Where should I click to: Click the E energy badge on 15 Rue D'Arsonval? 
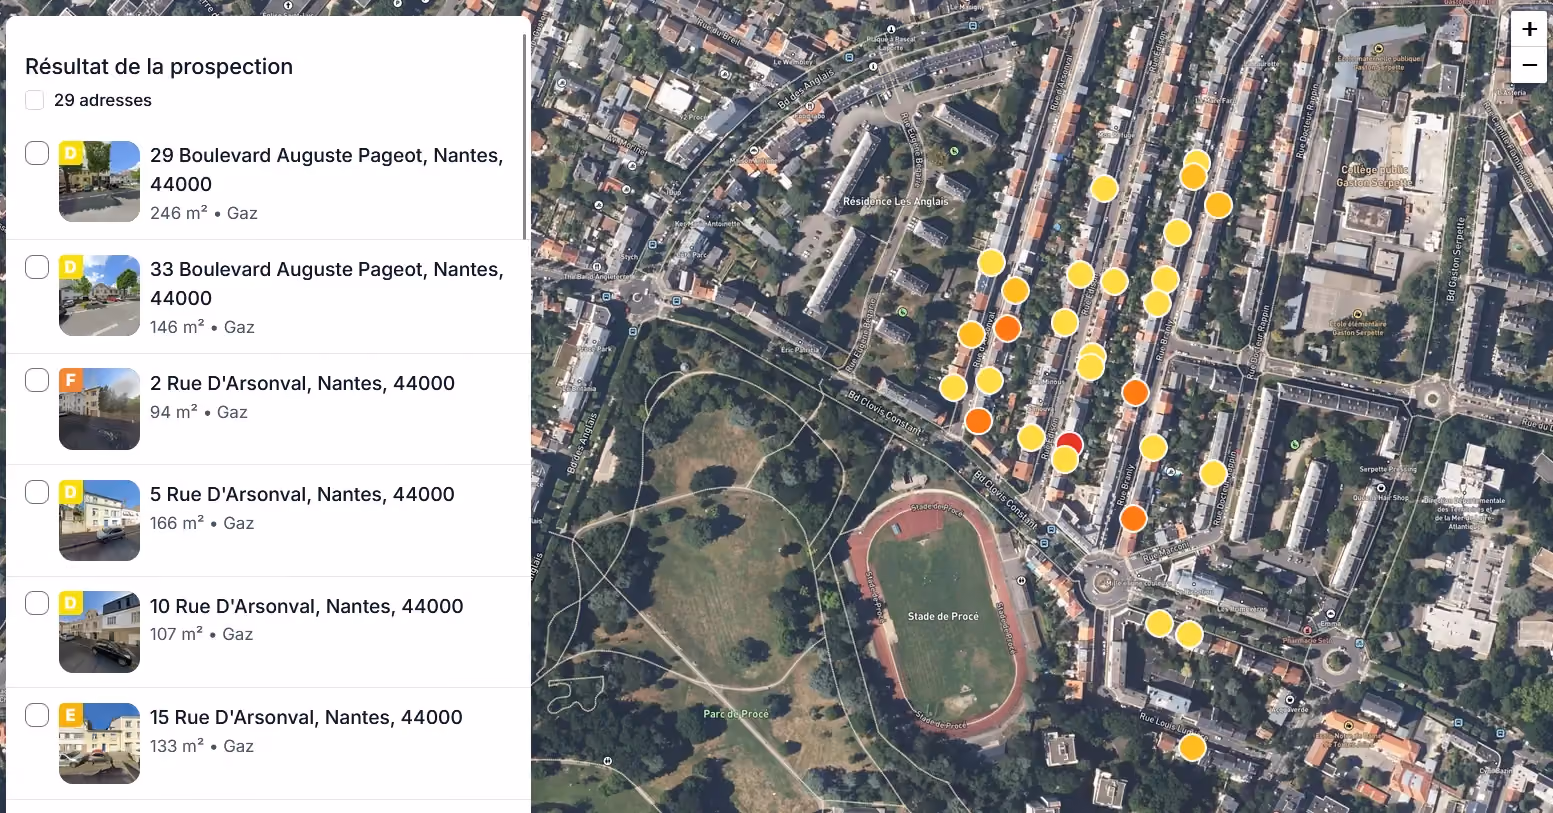click(x=70, y=714)
